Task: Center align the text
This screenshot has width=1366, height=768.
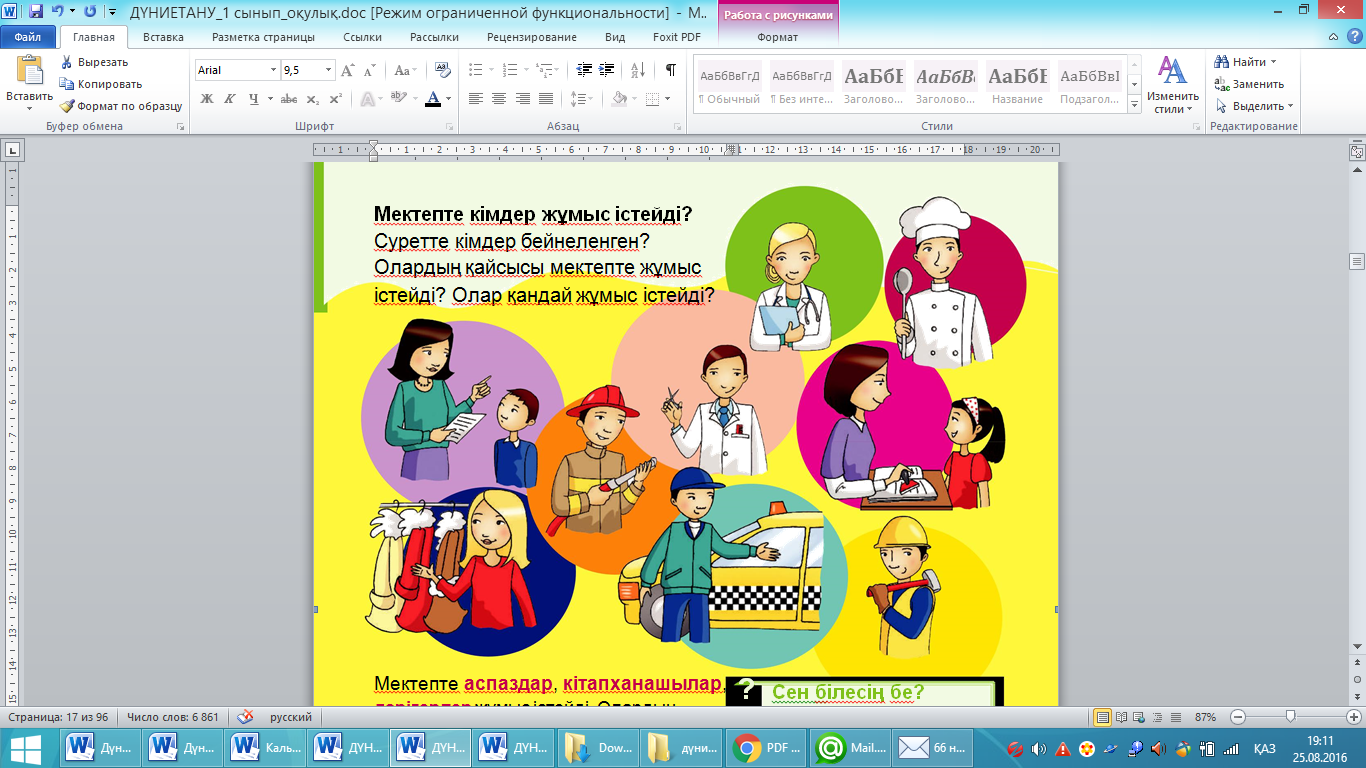Action: (499, 99)
